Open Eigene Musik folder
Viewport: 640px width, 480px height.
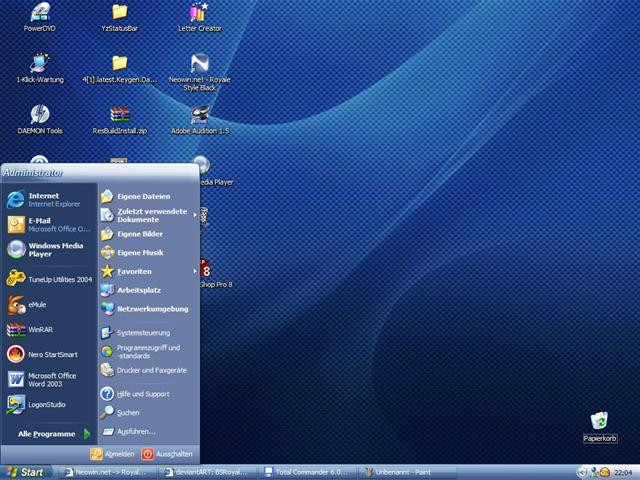pyautogui.click(x=149, y=253)
